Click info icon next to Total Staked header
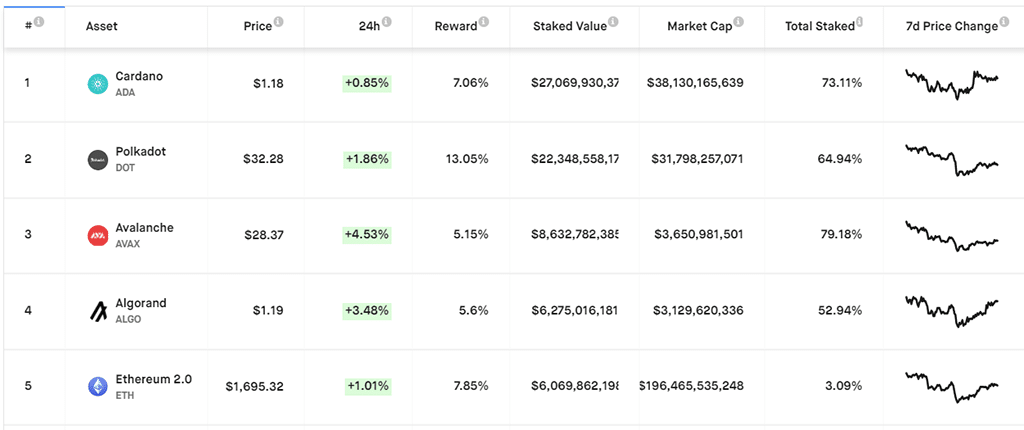1024x430 pixels. tap(859, 22)
